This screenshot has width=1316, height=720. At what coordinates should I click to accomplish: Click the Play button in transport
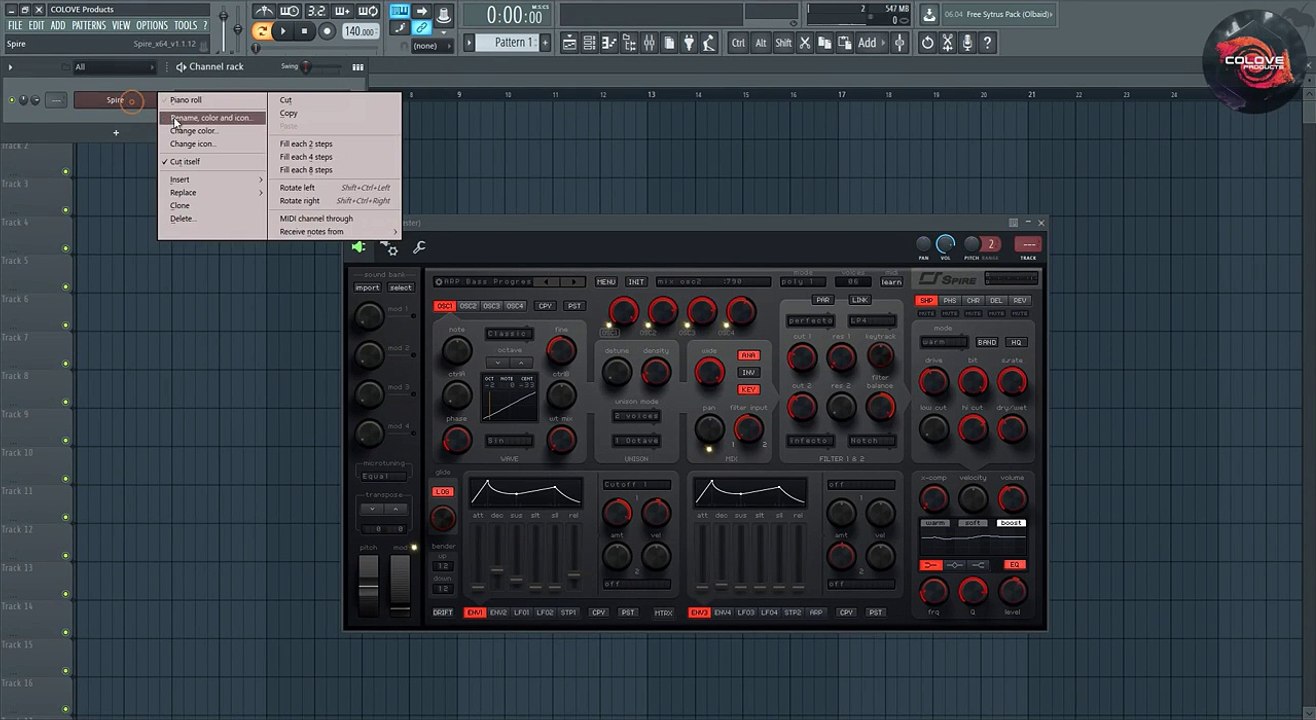[x=283, y=31]
